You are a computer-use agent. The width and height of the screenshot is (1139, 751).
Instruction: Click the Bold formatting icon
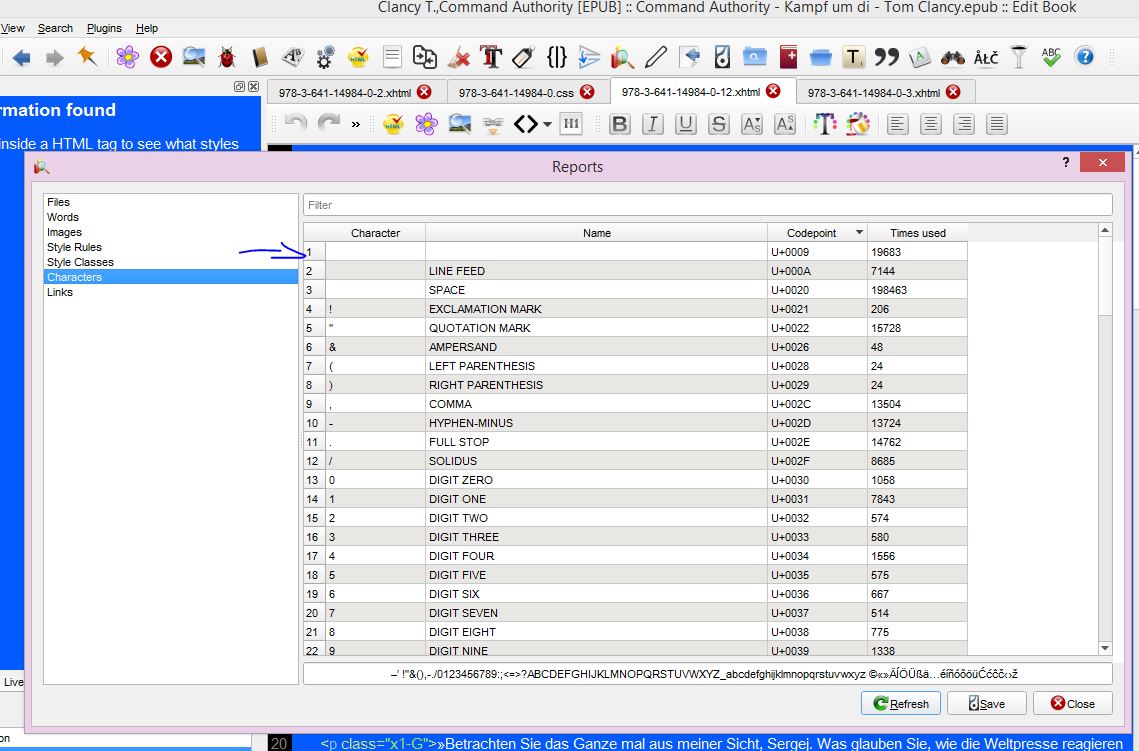click(620, 125)
